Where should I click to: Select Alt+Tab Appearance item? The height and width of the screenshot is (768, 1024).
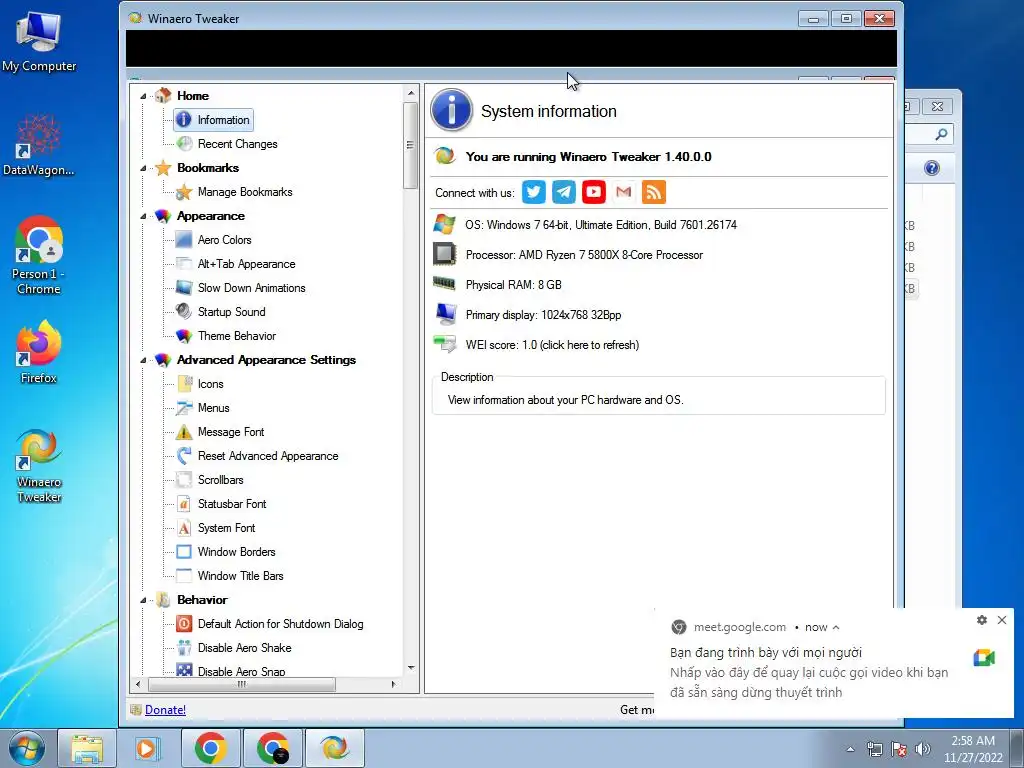(x=246, y=264)
